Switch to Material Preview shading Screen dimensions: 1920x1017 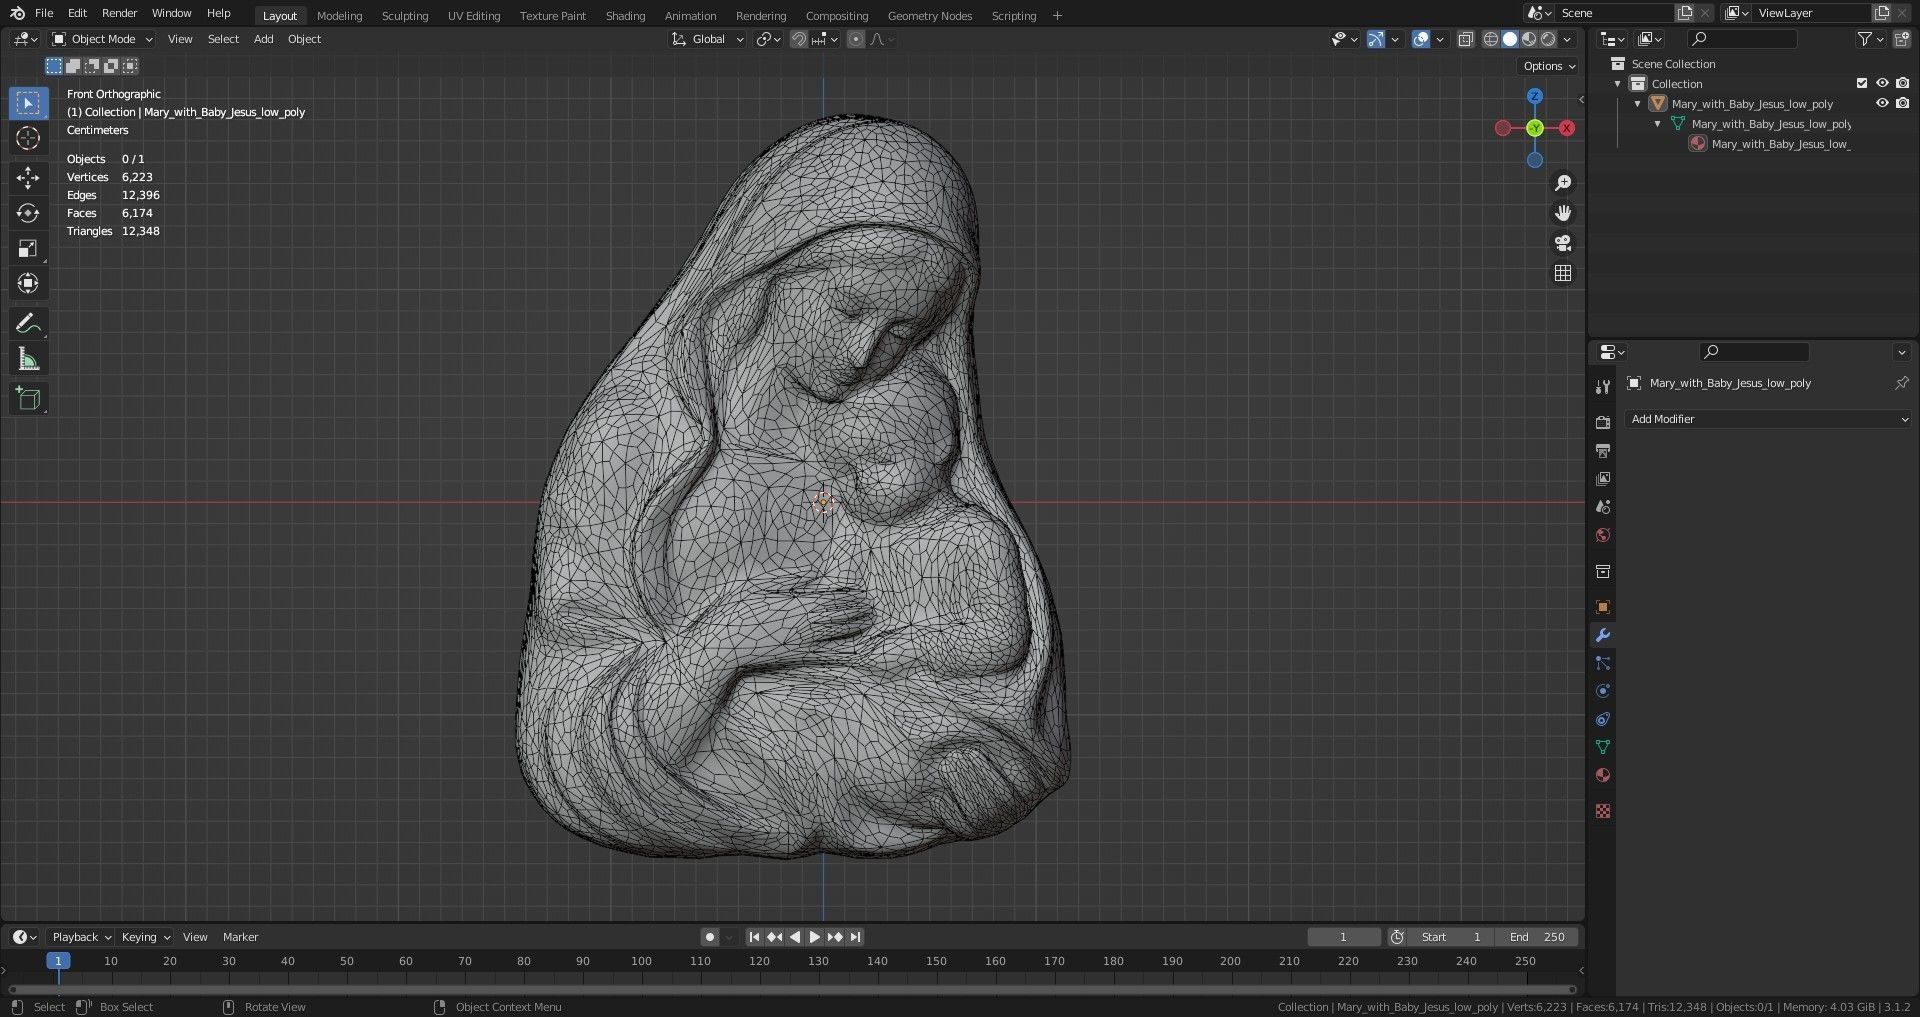coord(1529,39)
